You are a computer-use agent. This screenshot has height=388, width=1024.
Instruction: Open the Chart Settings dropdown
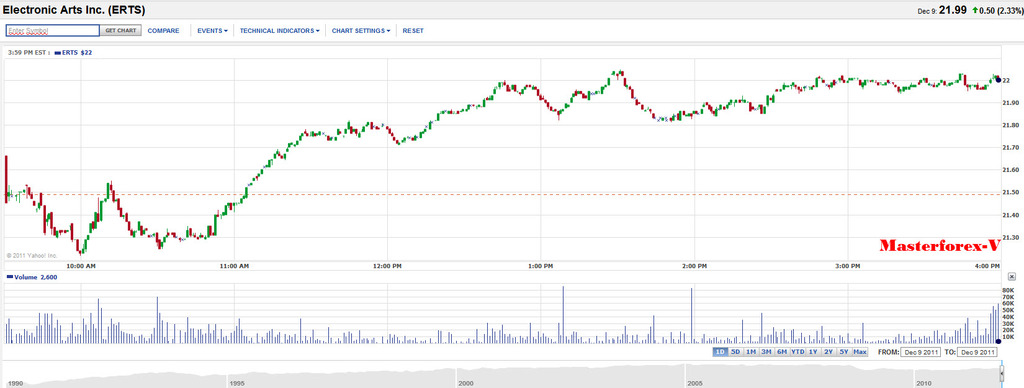point(361,31)
